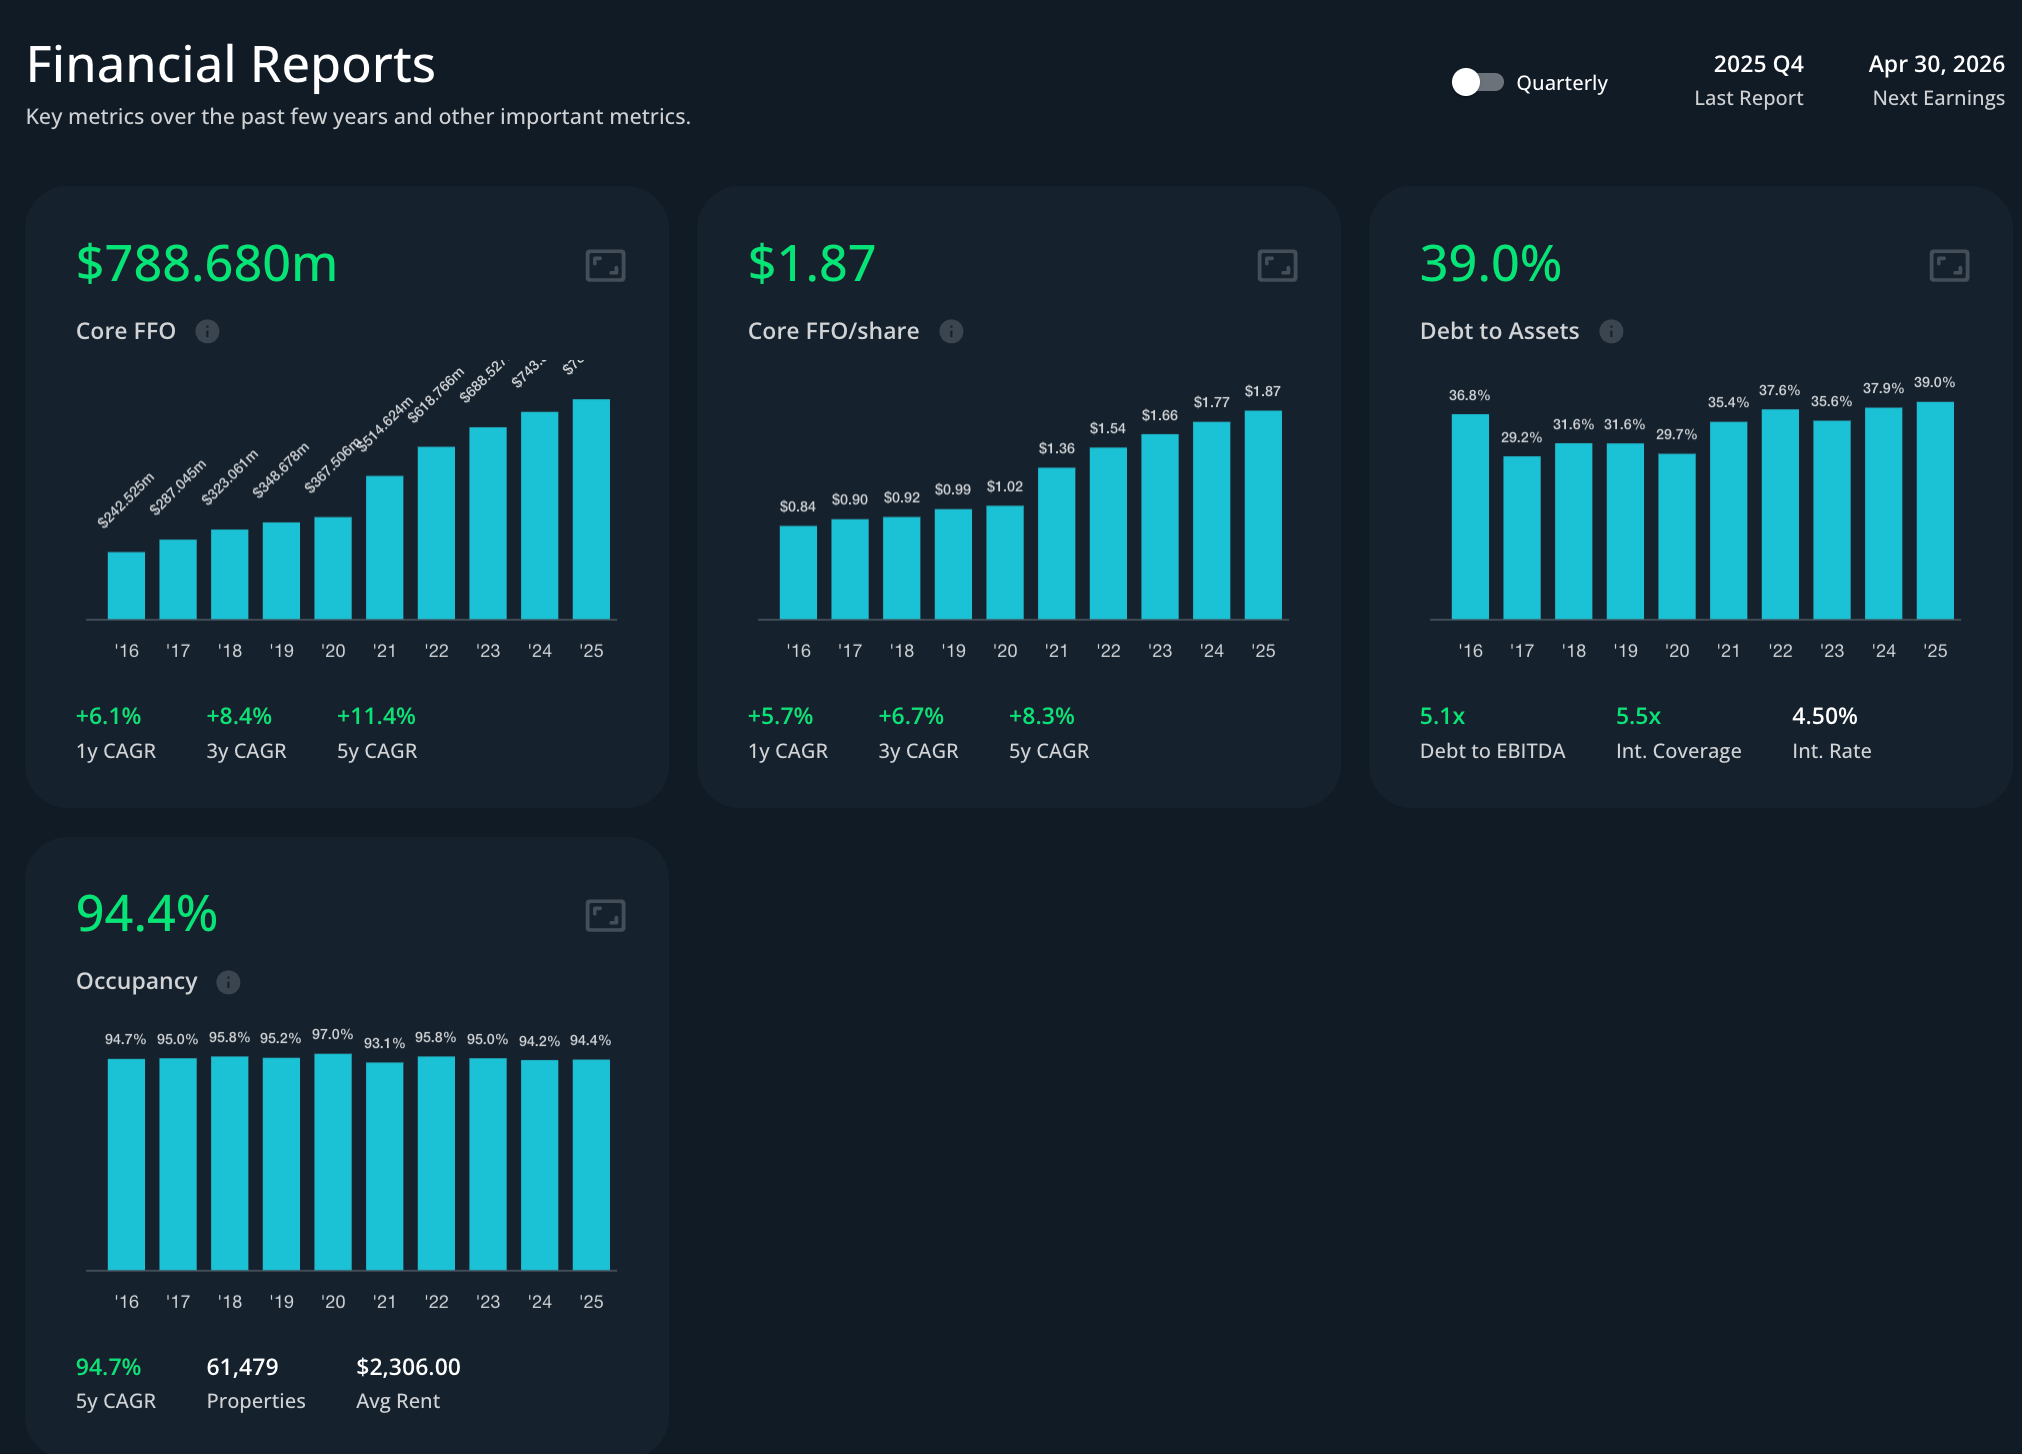Click the Quarterly label text

(1561, 83)
